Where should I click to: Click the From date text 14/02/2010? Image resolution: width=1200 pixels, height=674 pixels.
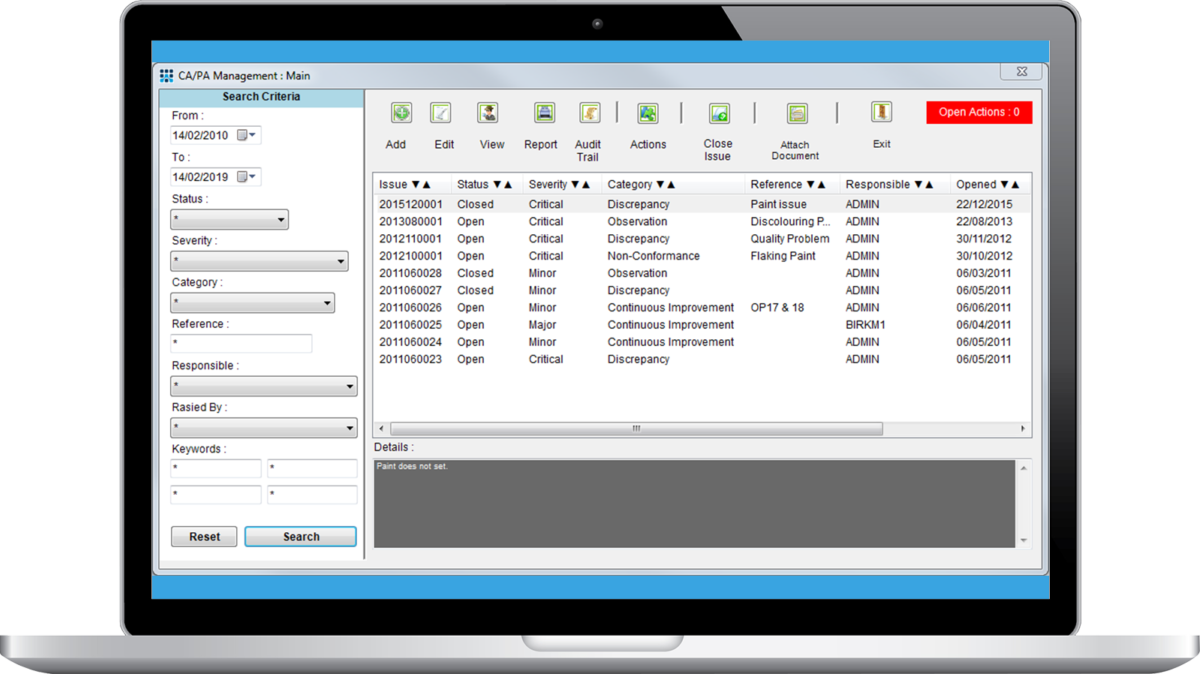click(201, 135)
